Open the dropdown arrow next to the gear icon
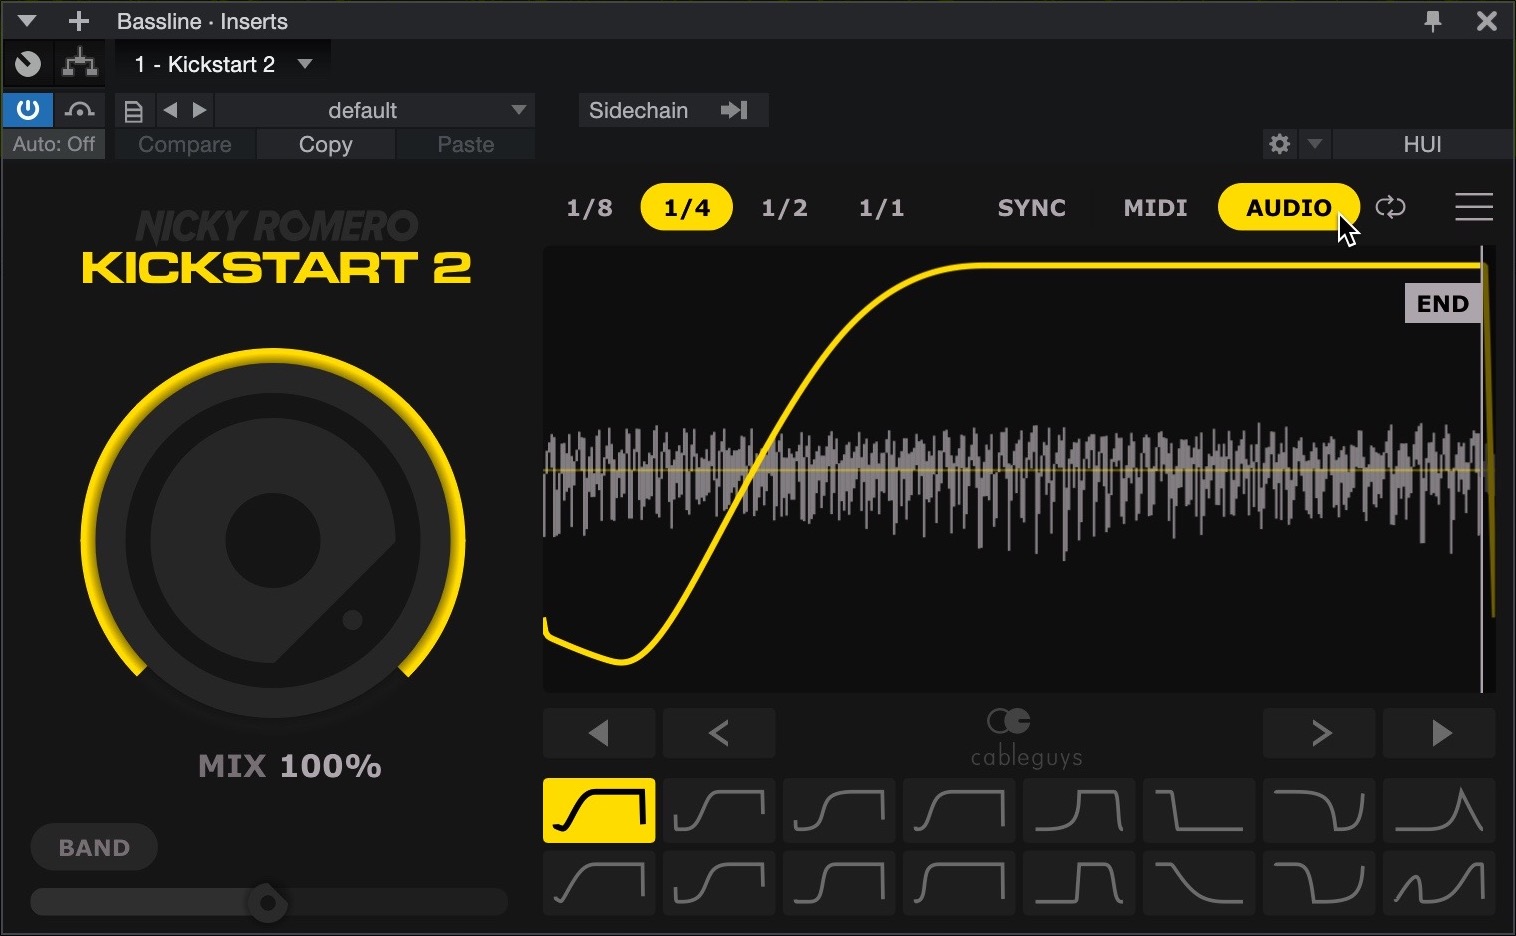 (x=1315, y=144)
